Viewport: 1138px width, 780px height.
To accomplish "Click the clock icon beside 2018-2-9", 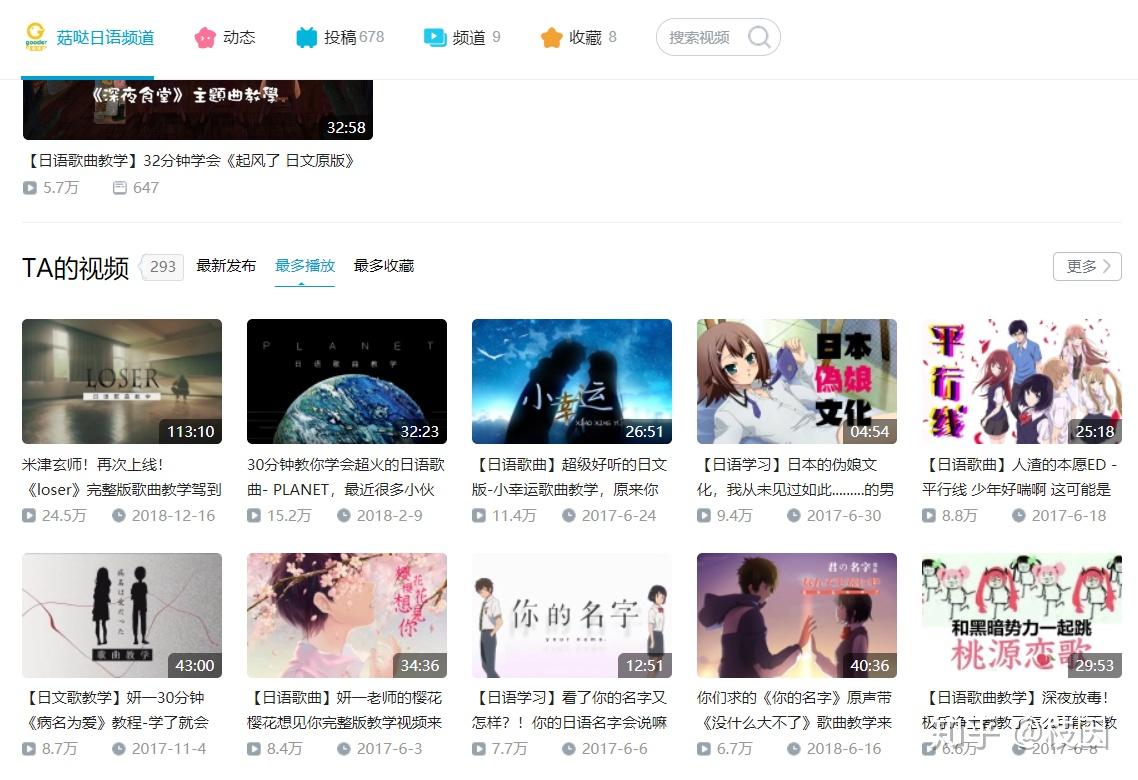I will (343, 516).
